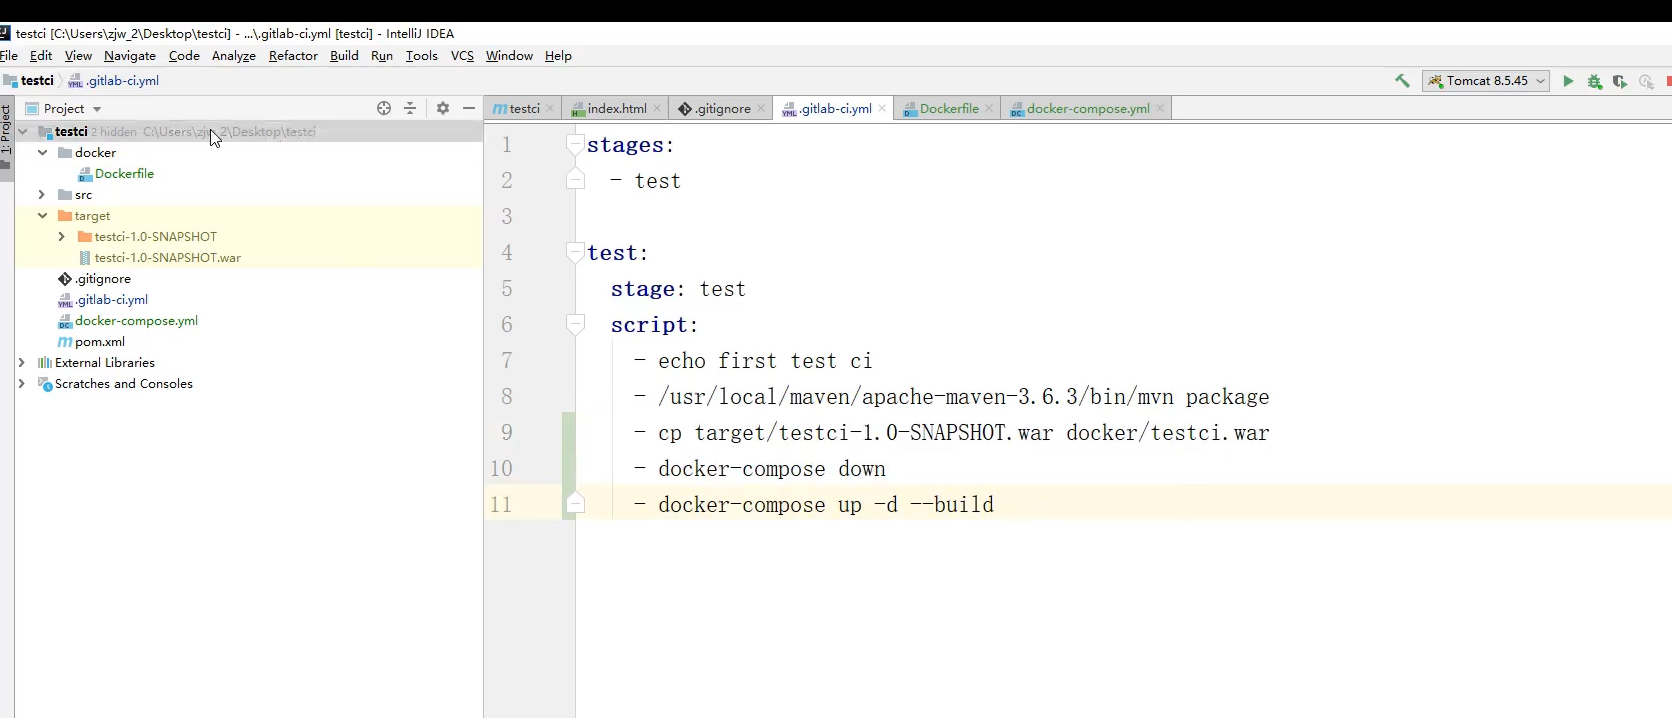Open the Refactor menu
This screenshot has width=1672, height=718.
coord(293,56)
